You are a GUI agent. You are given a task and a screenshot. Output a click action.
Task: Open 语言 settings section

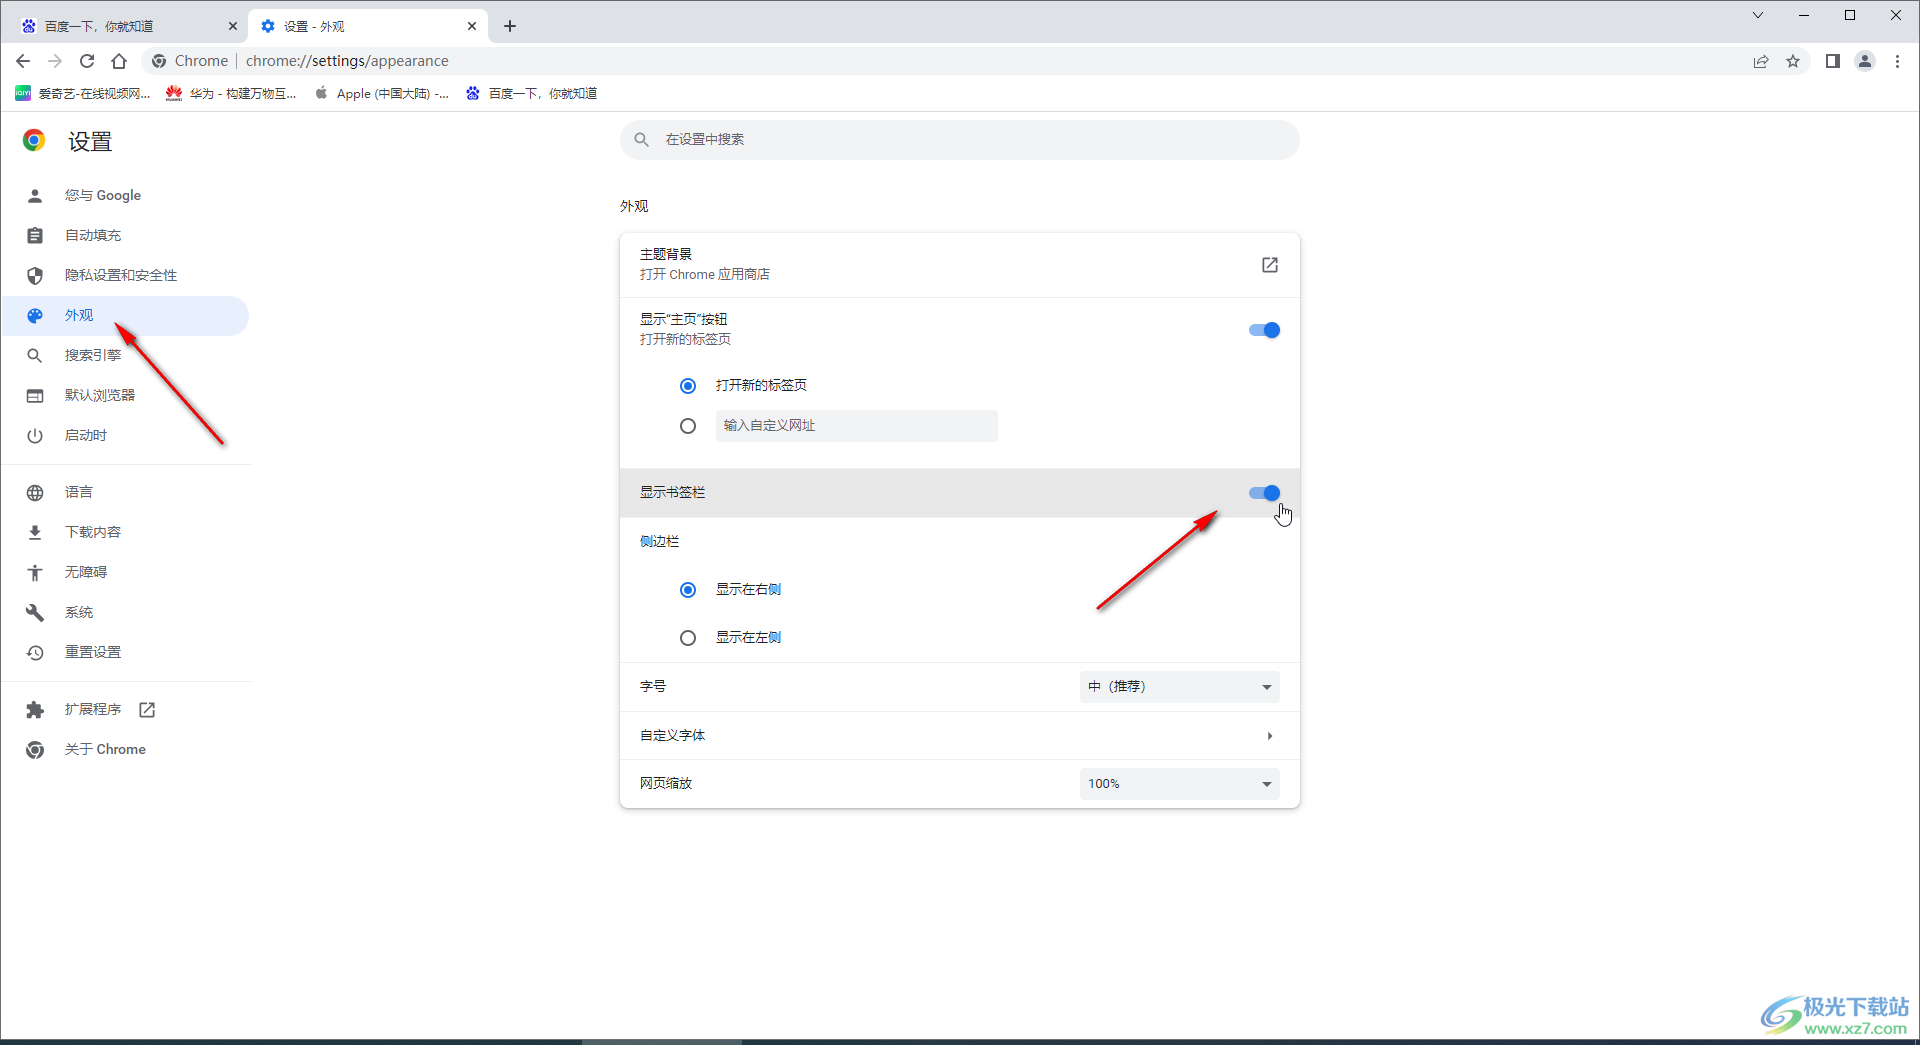tap(125, 492)
